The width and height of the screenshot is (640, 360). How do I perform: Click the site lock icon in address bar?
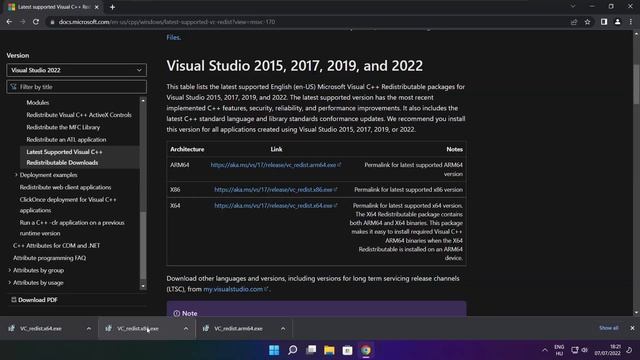click(52, 22)
